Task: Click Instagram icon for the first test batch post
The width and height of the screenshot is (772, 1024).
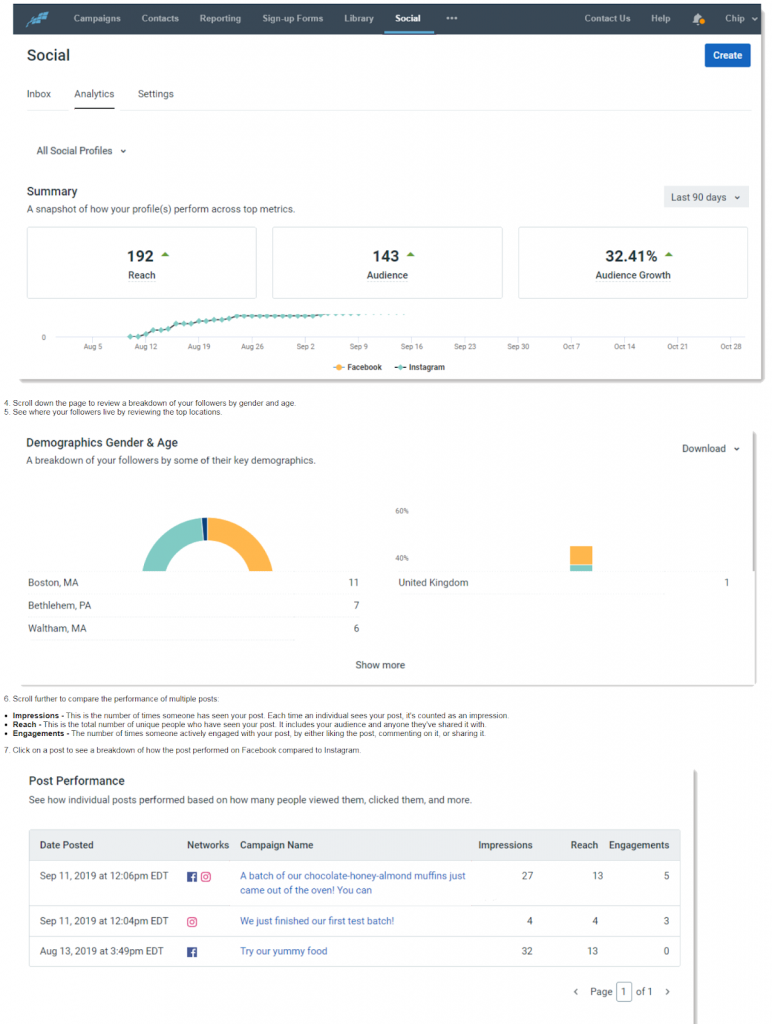Action: click(x=192, y=922)
